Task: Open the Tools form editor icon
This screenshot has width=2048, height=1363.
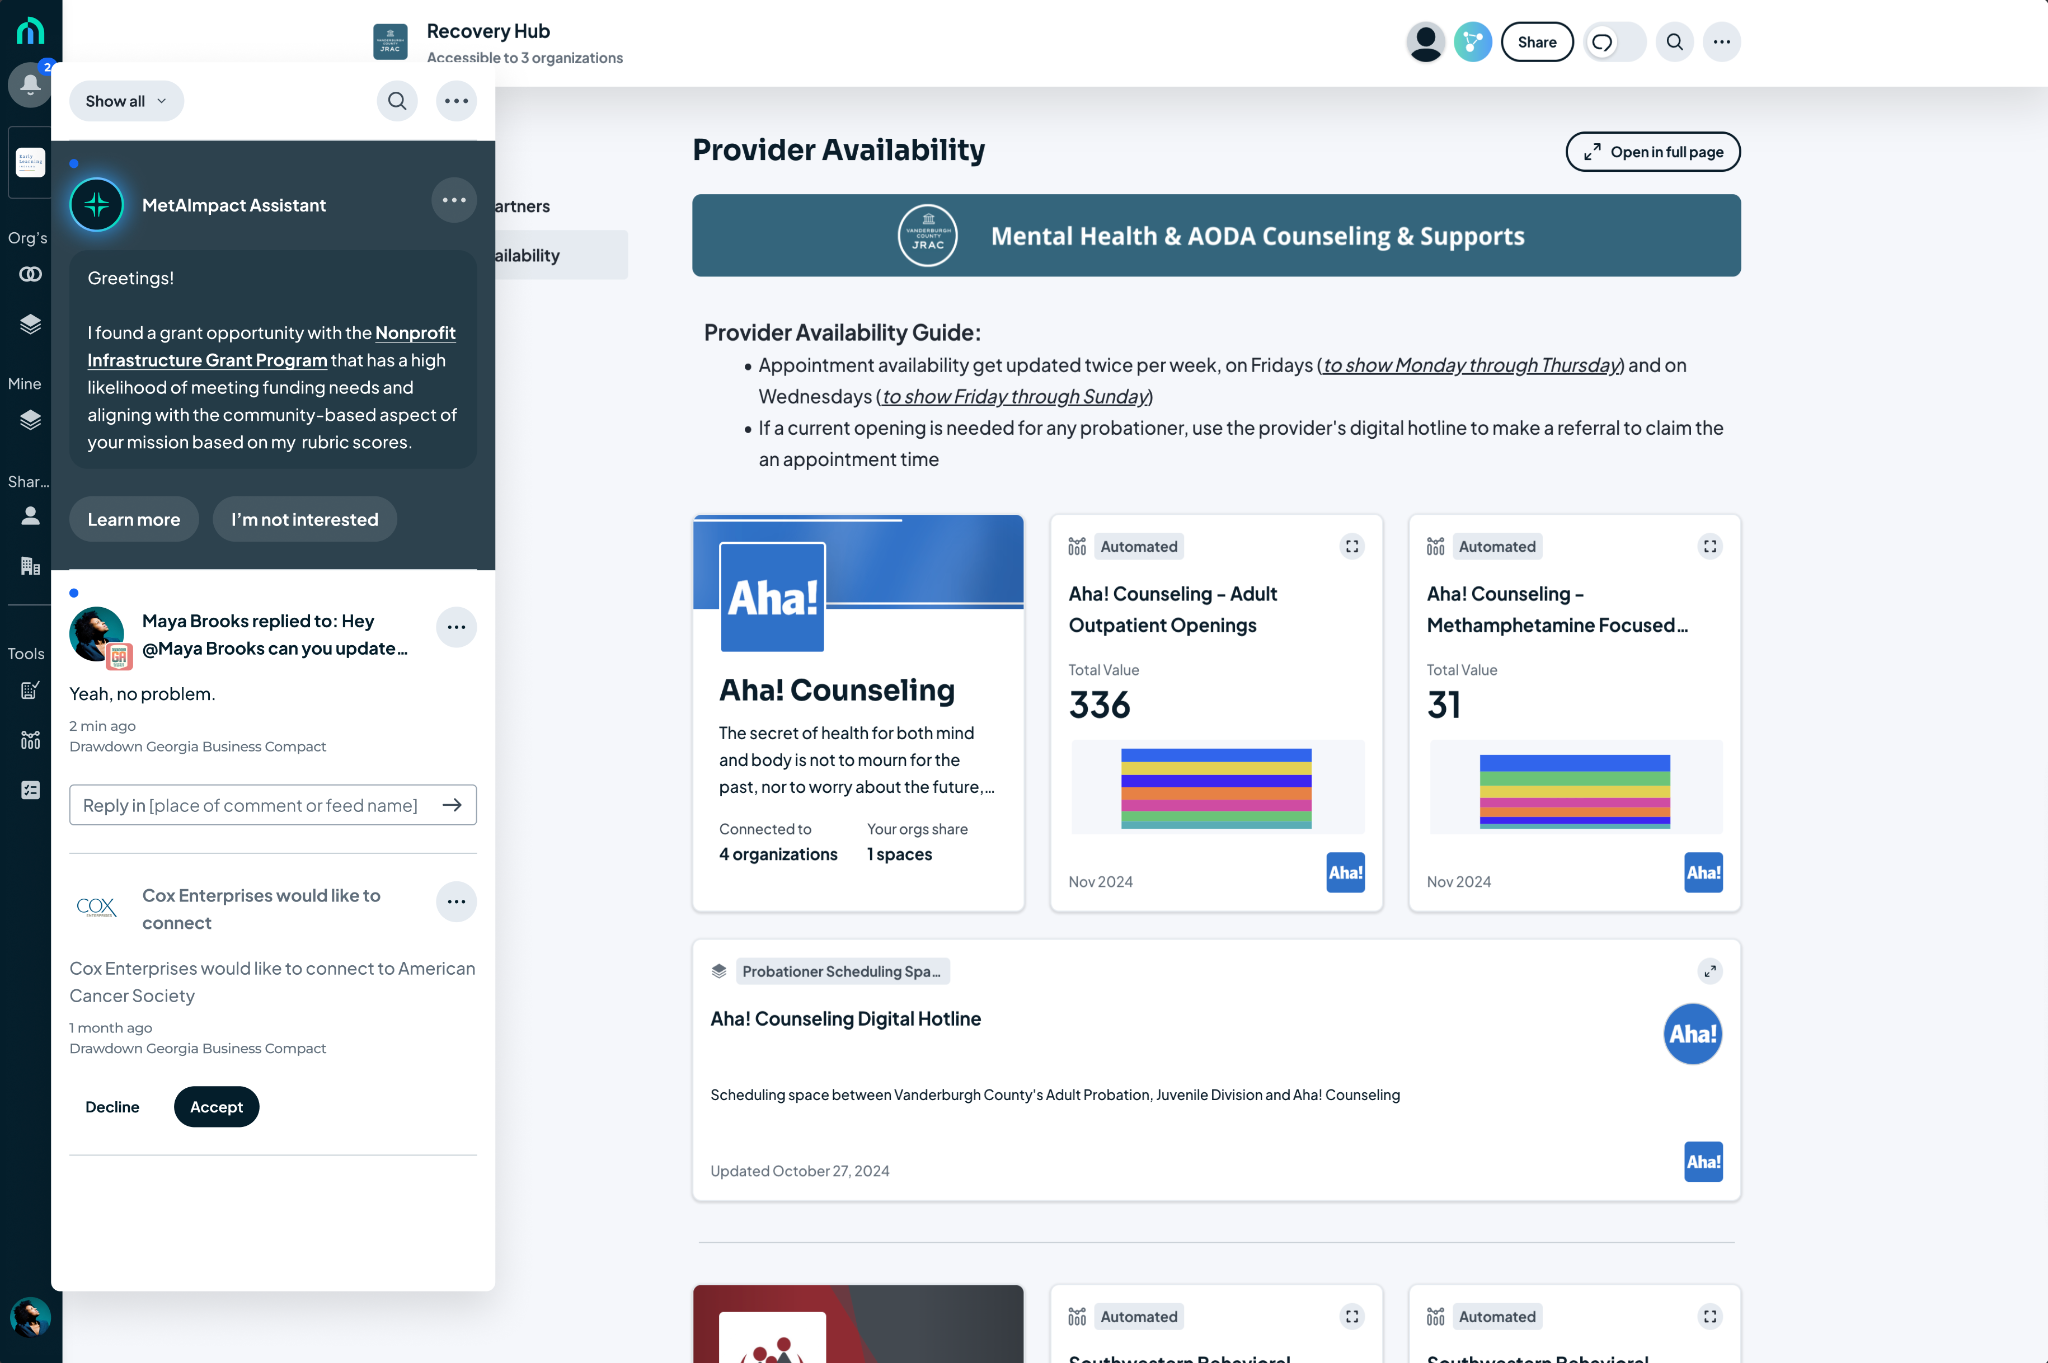Action: (31, 690)
